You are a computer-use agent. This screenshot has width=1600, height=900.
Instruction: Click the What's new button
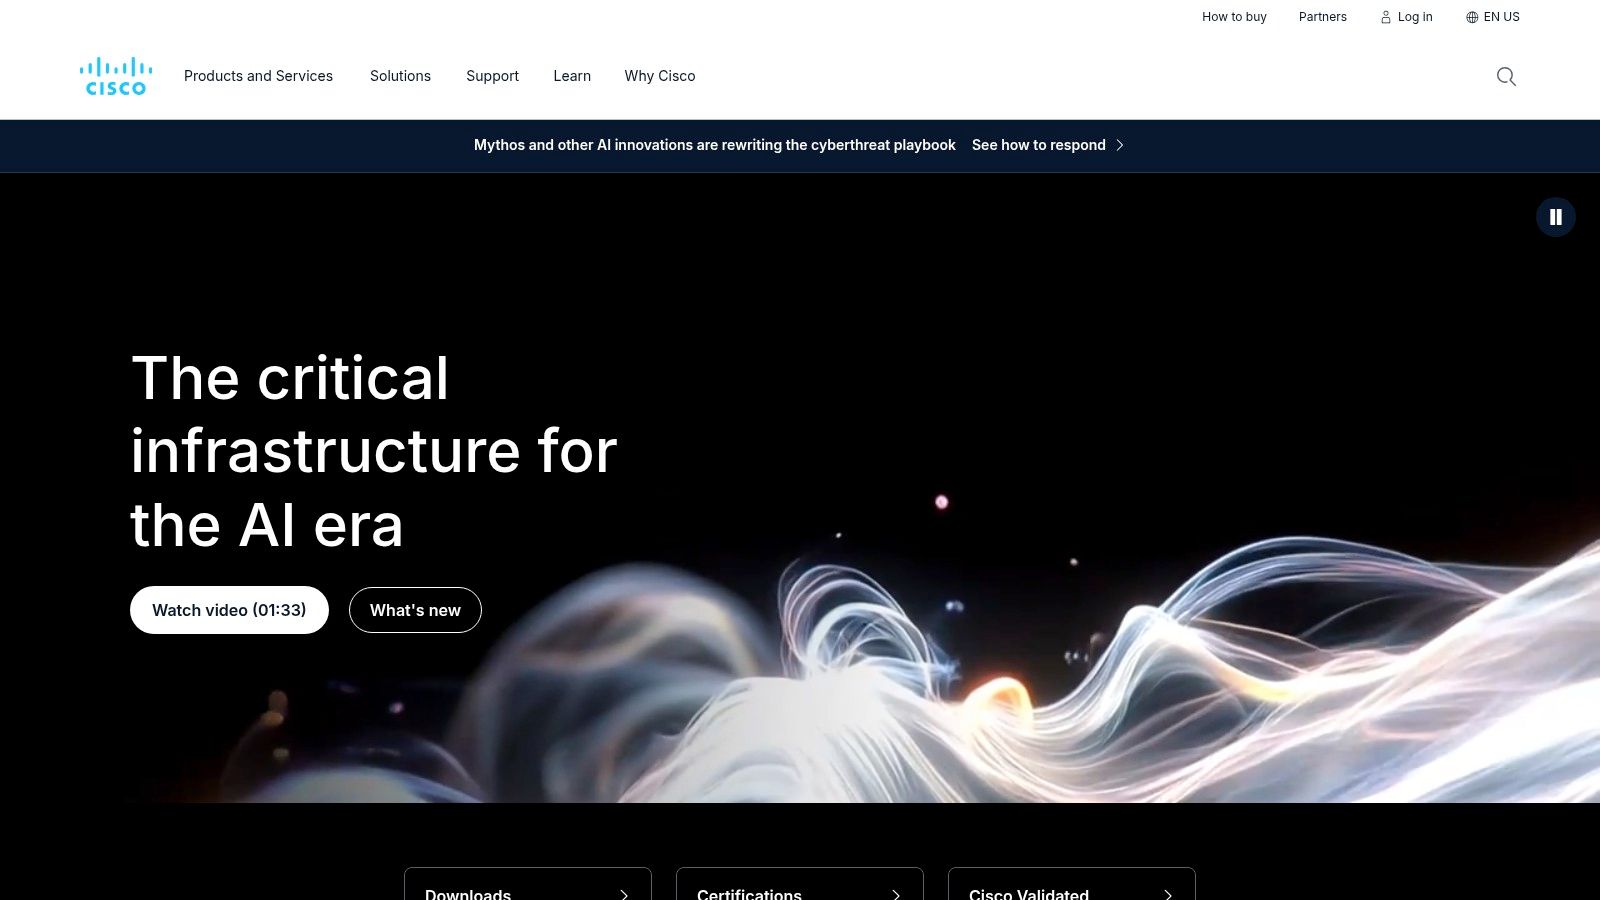point(415,610)
